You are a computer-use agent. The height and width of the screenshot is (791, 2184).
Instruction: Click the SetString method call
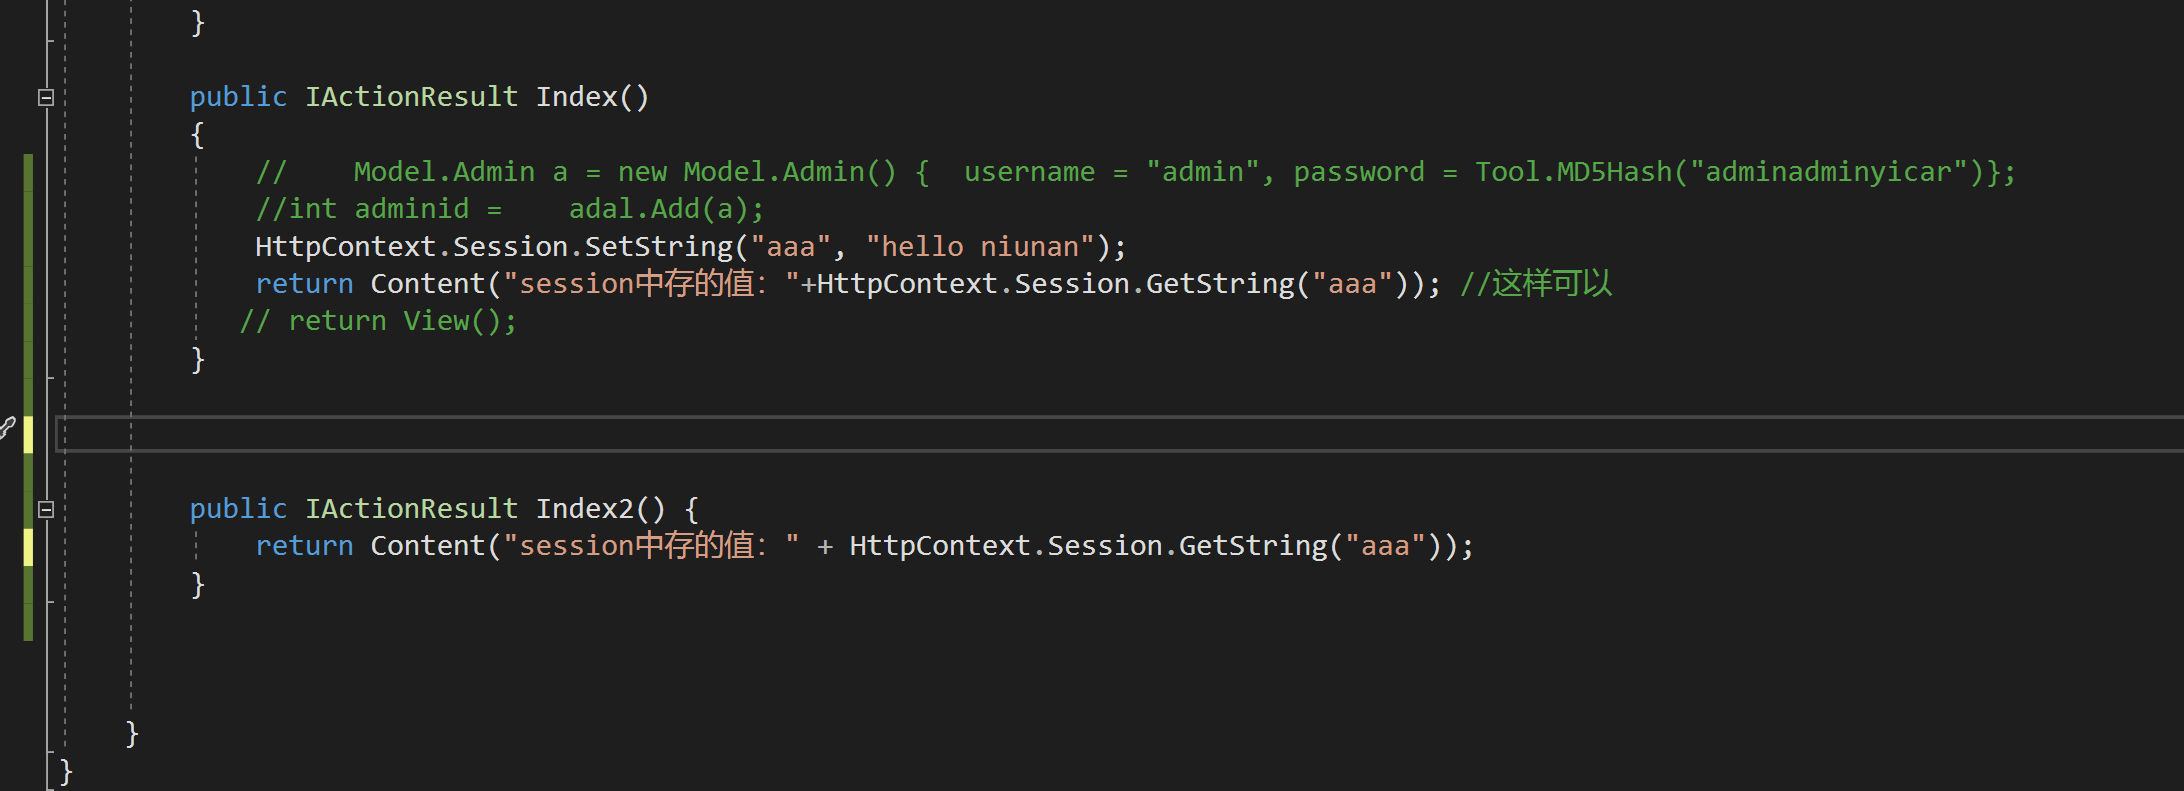pos(659,247)
